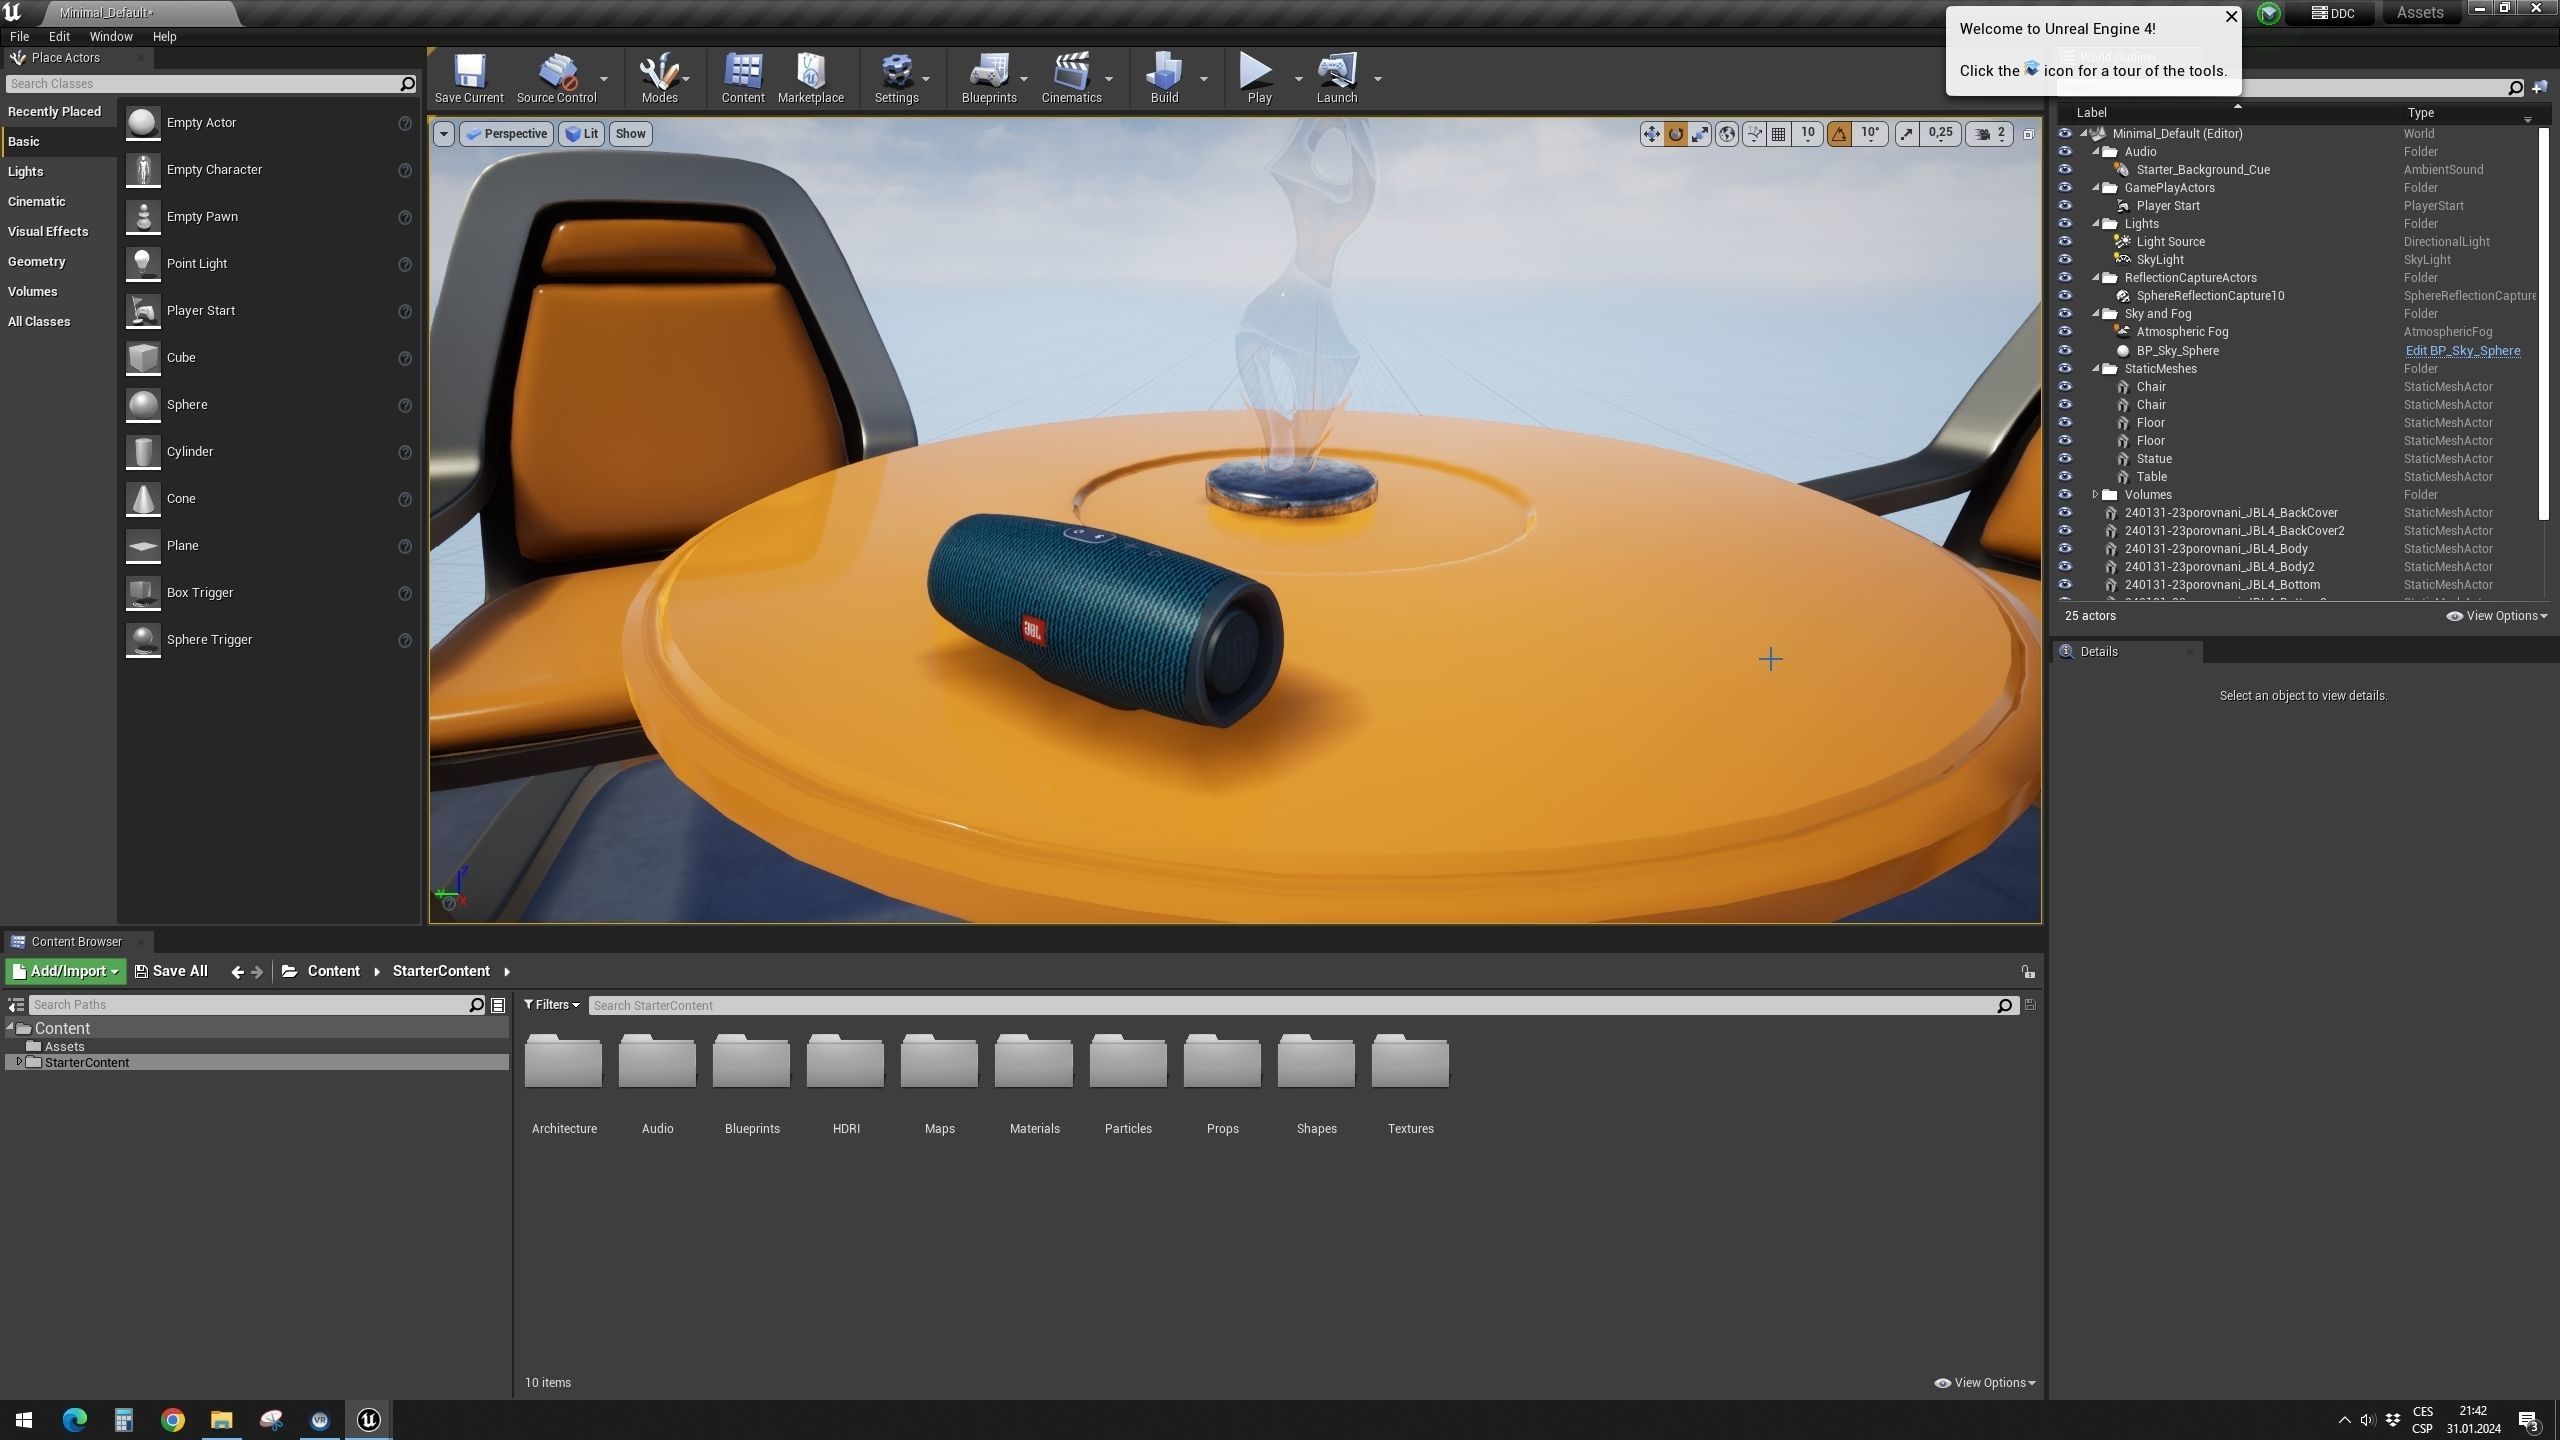This screenshot has height=1440, width=2560.
Task: Click Save All in Content Browser
Action: coord(171,972)
